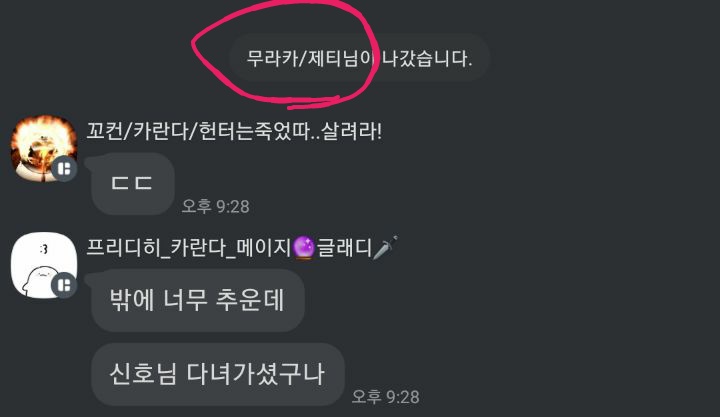
Task: Select the 신호님 다녀가셨구나 message bubble
Action: (218, 374)
